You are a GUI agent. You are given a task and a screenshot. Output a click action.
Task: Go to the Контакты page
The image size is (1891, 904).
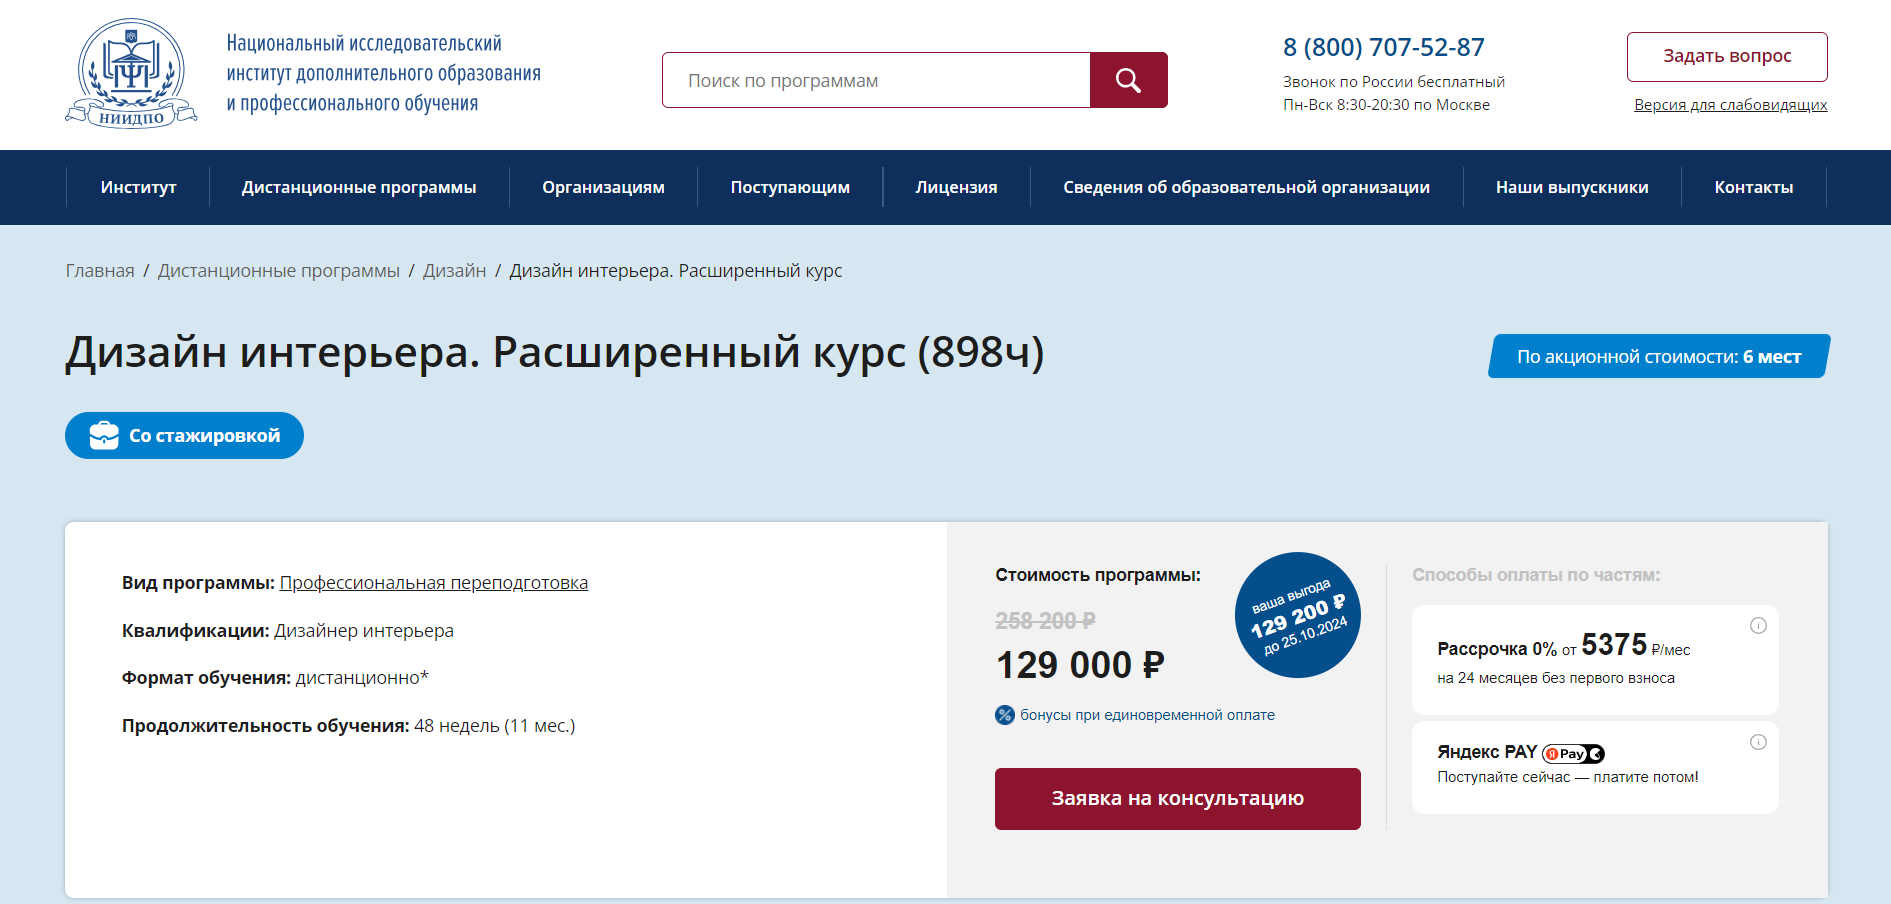pos(1753,187)
